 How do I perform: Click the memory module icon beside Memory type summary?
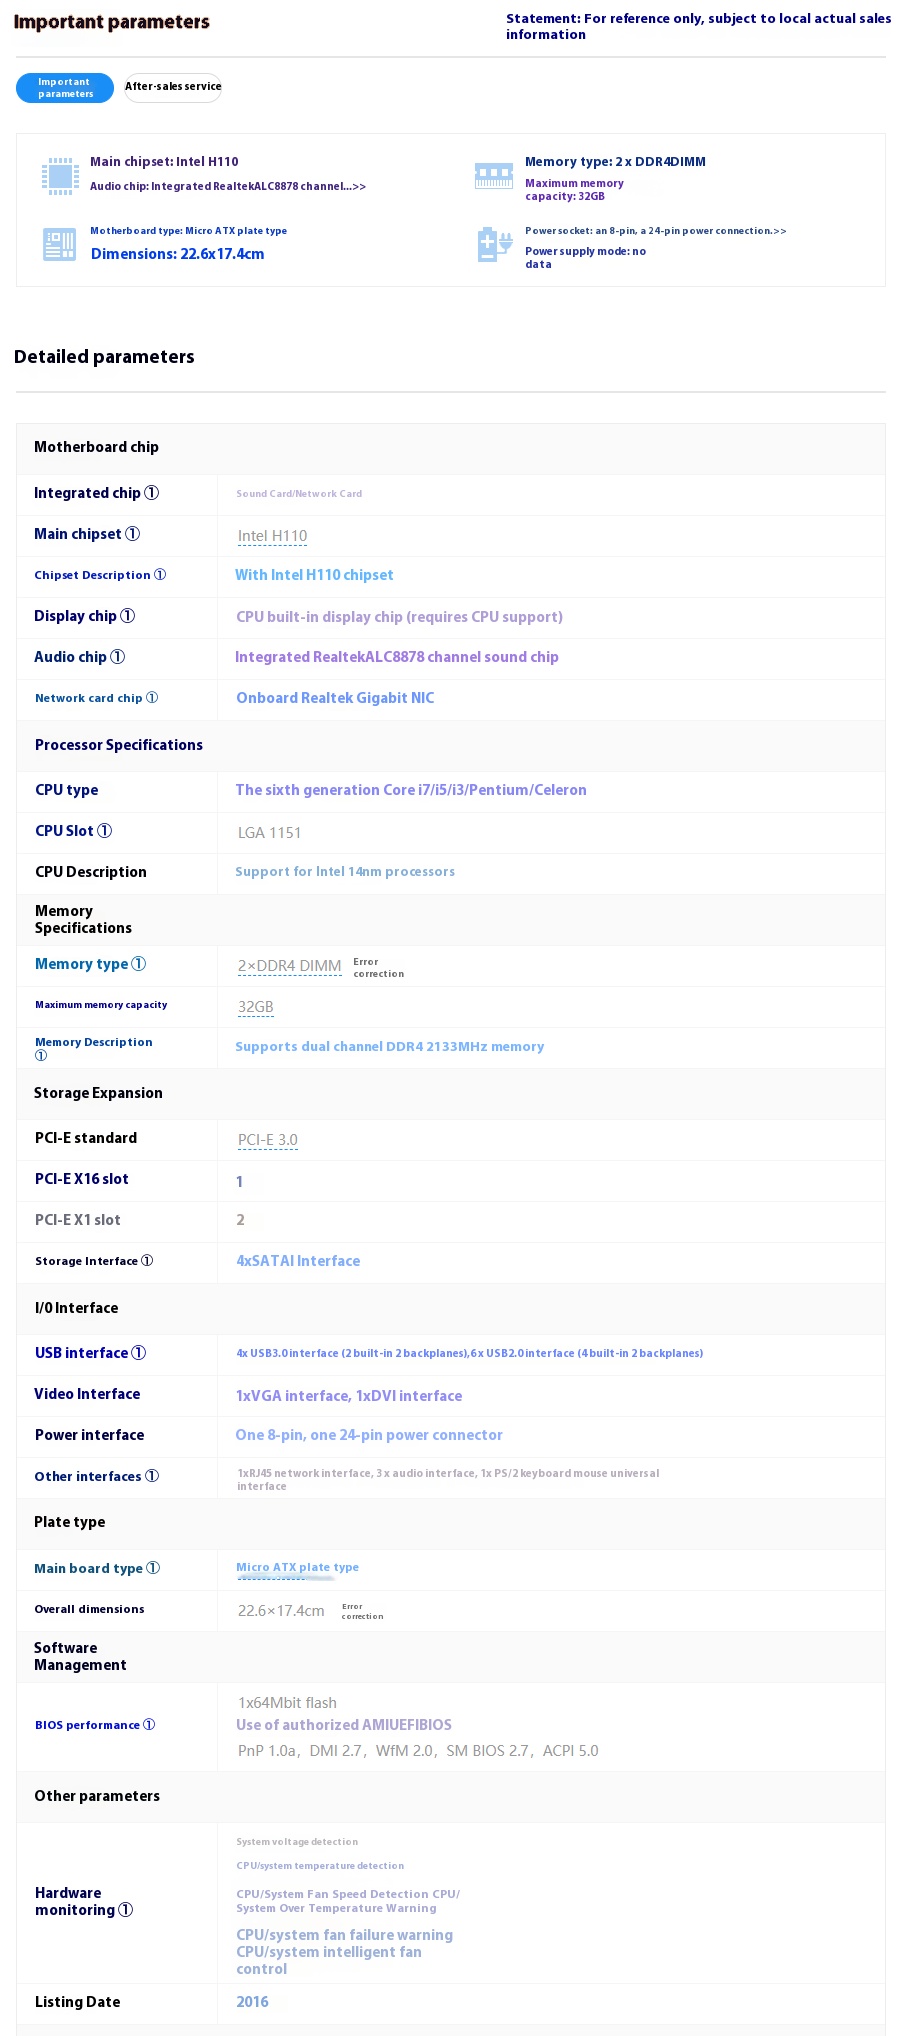494,176
